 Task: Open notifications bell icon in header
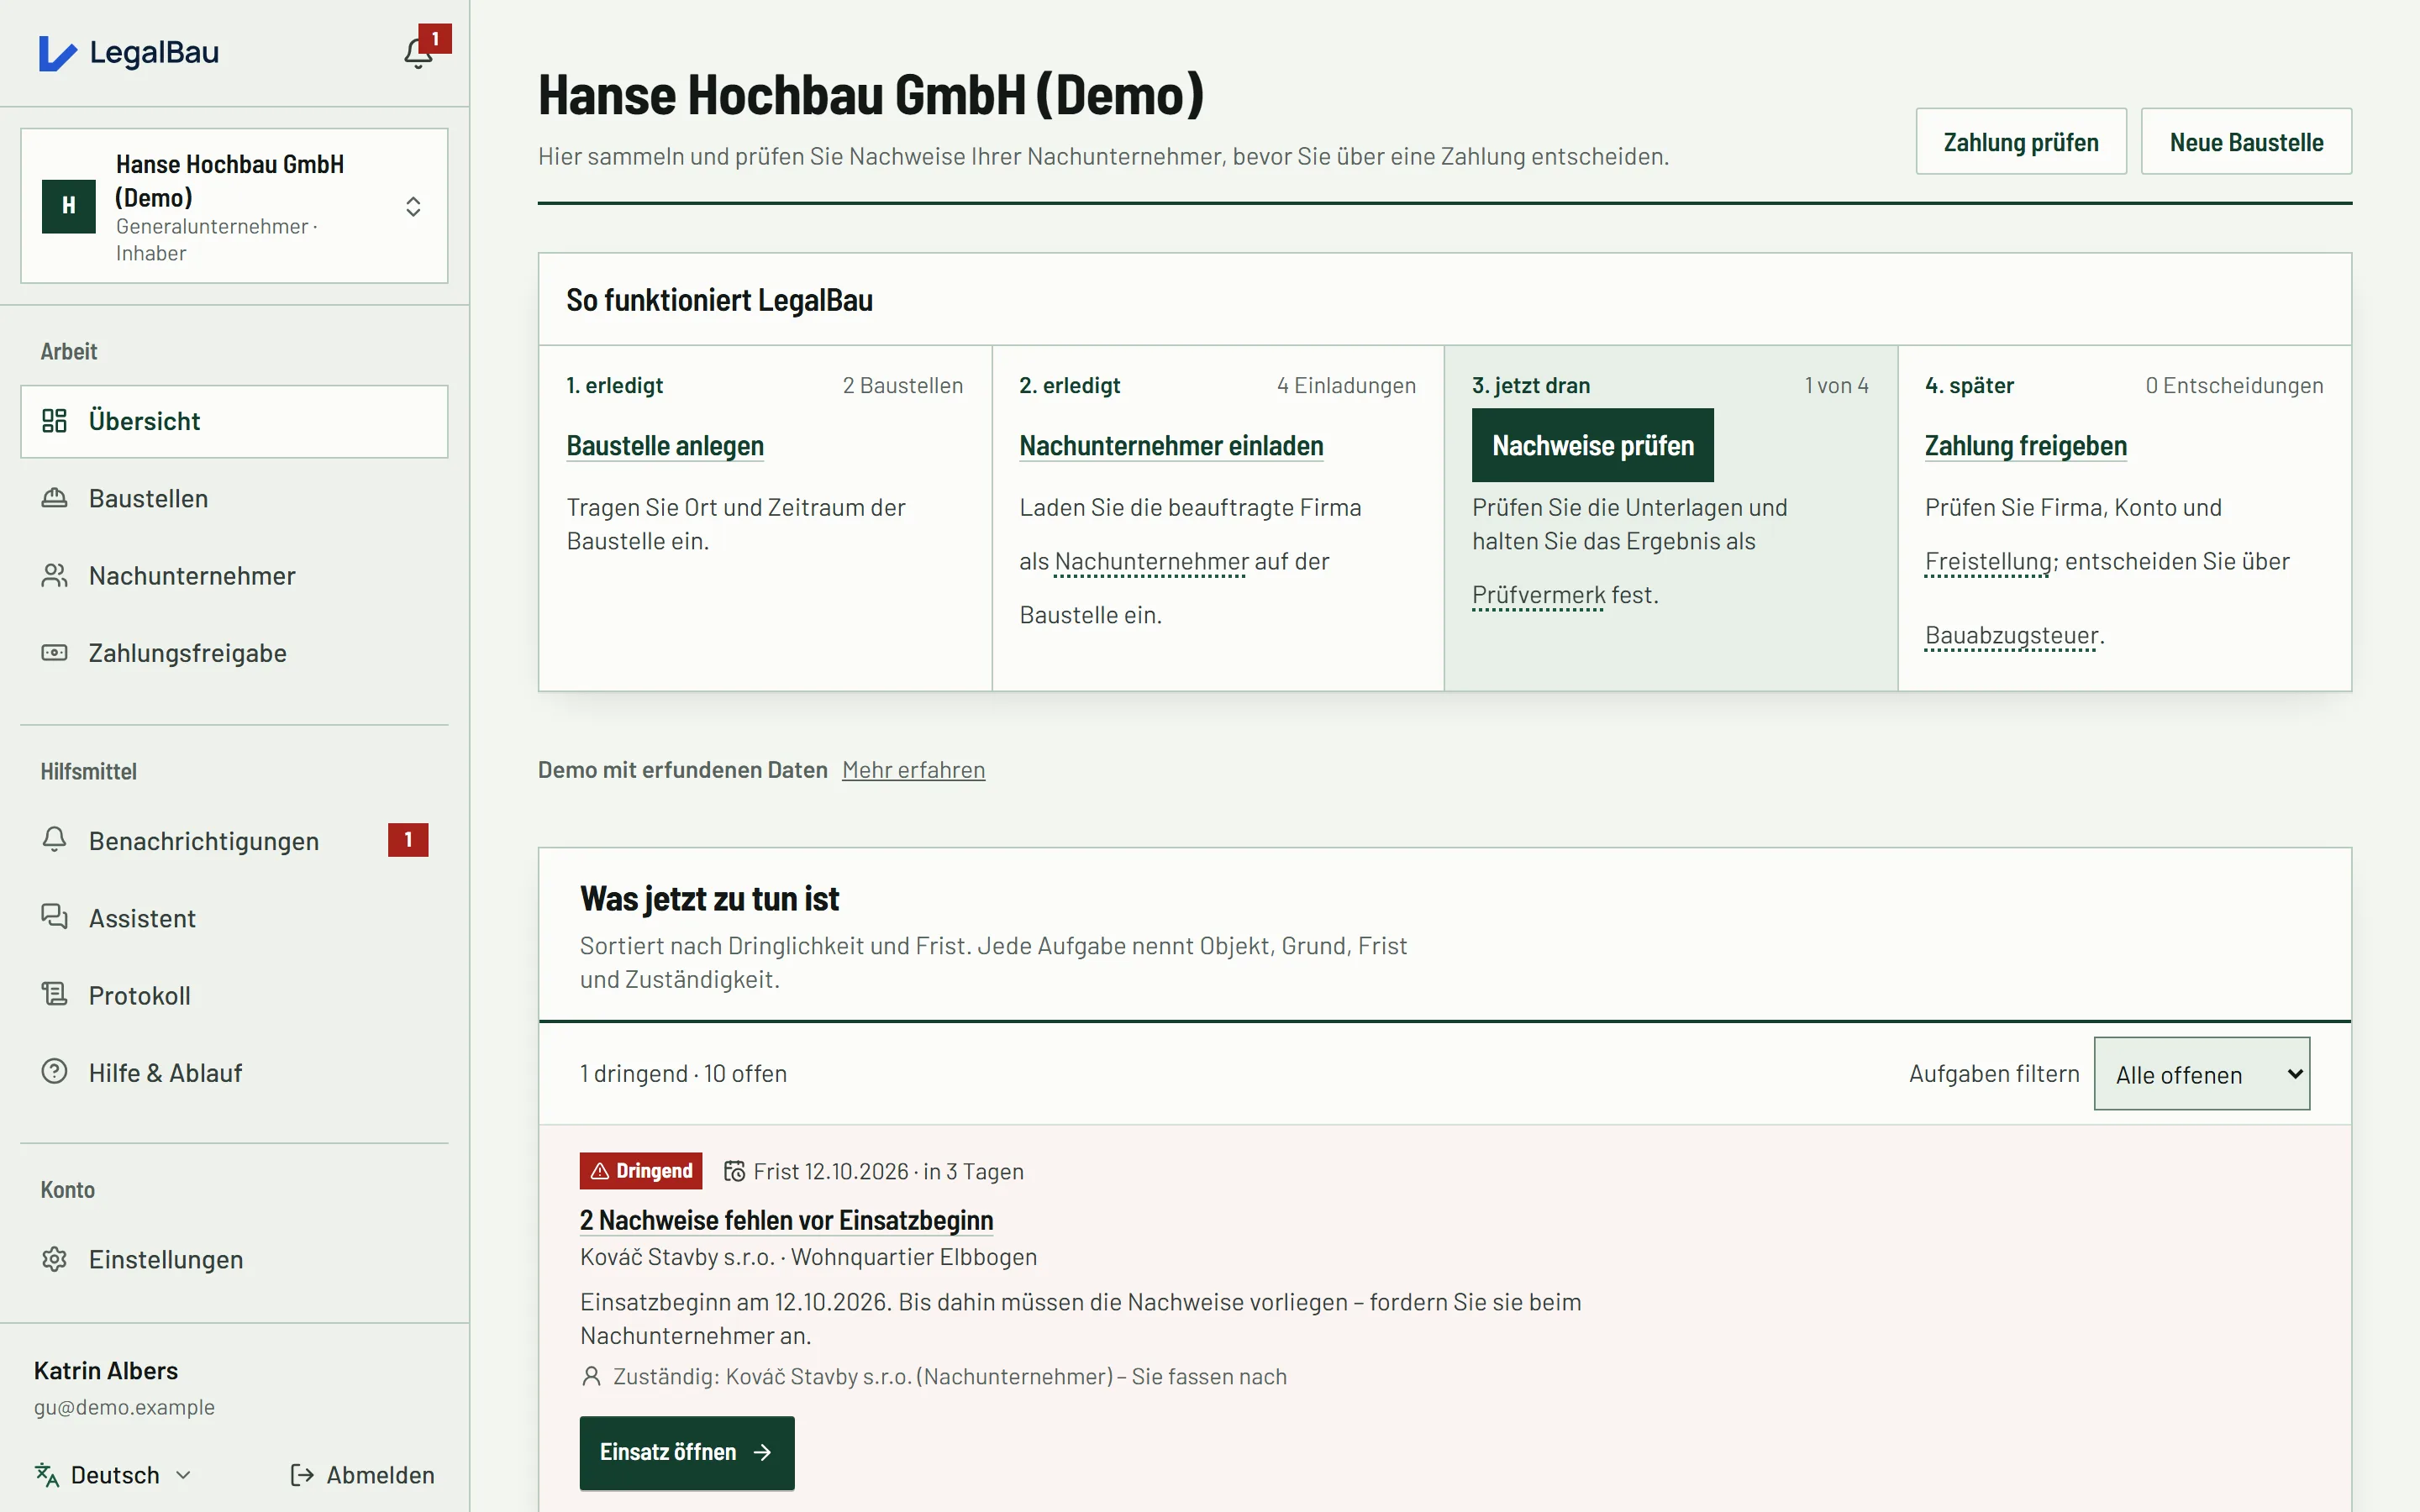tap(418, 53)
